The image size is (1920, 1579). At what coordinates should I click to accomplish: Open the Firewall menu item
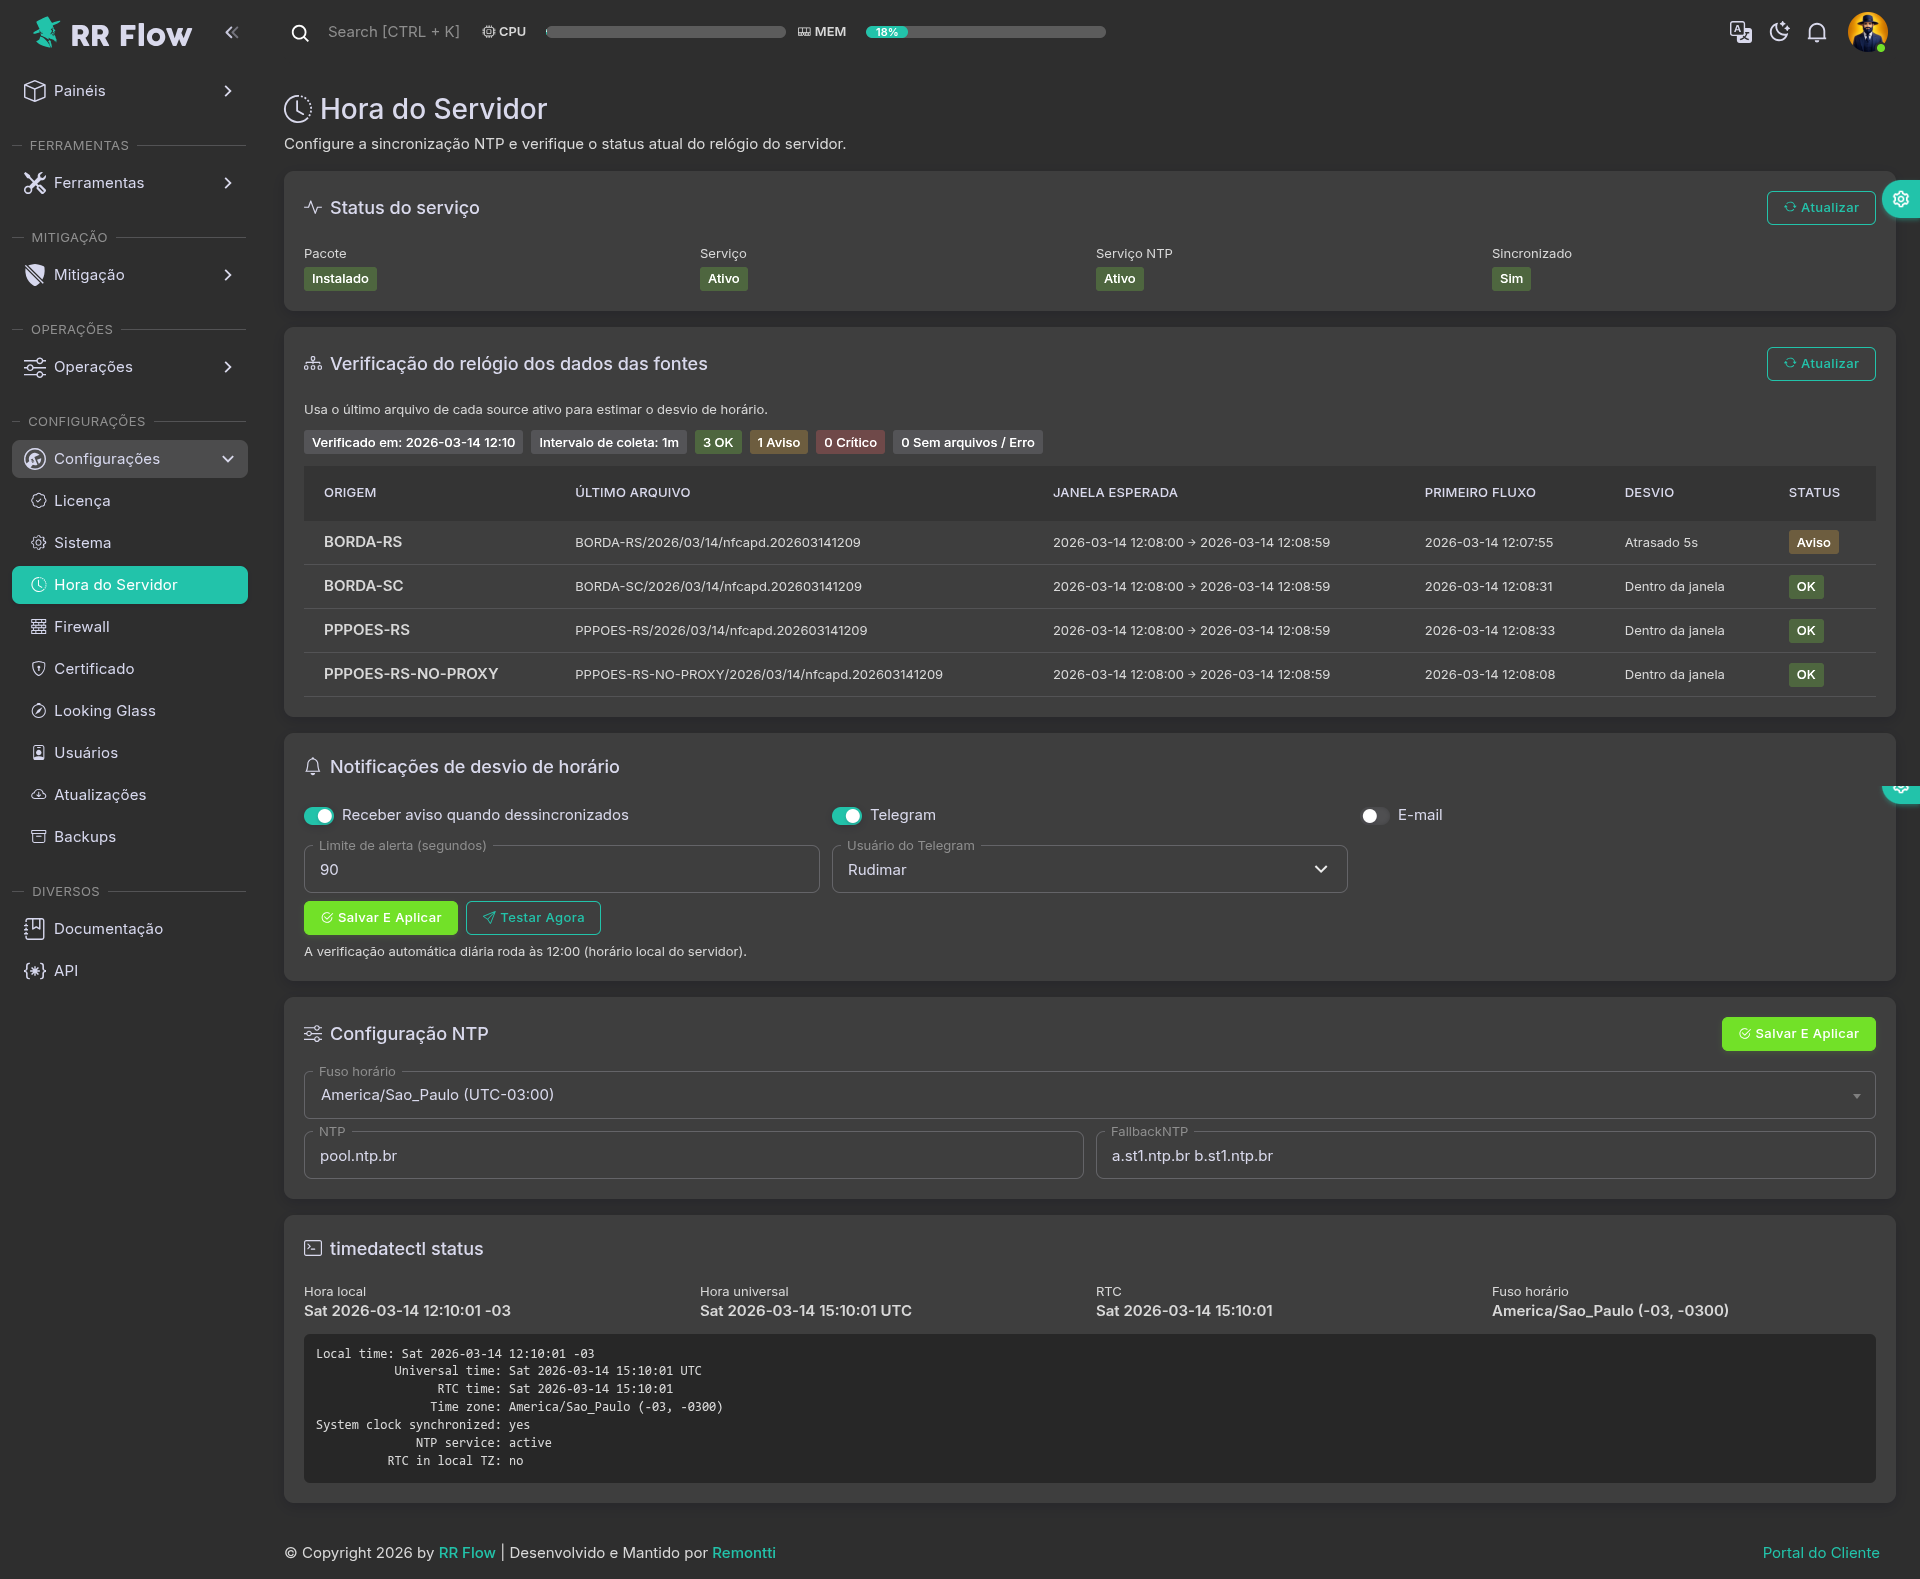pos(82,627)
